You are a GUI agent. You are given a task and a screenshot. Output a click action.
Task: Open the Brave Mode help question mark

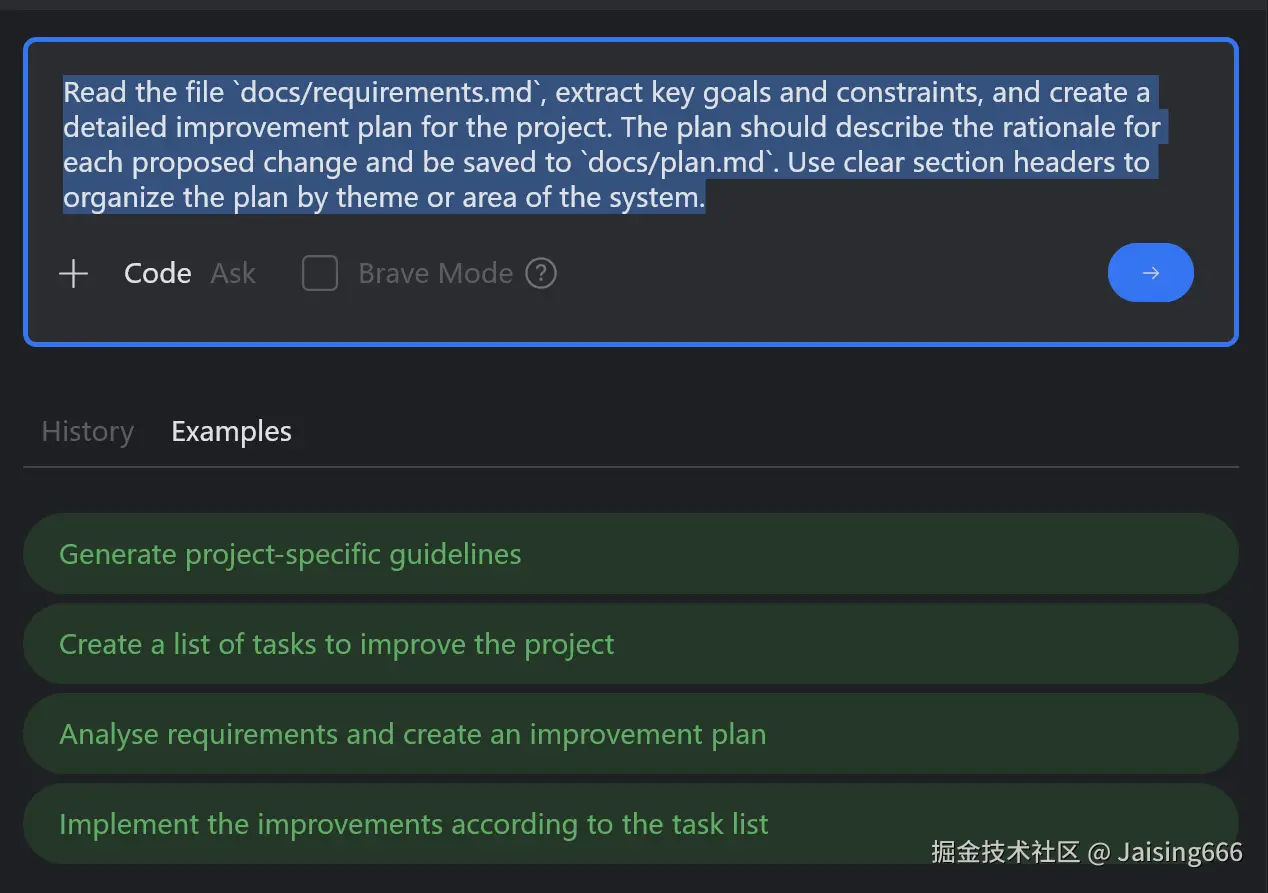[541, 273]
